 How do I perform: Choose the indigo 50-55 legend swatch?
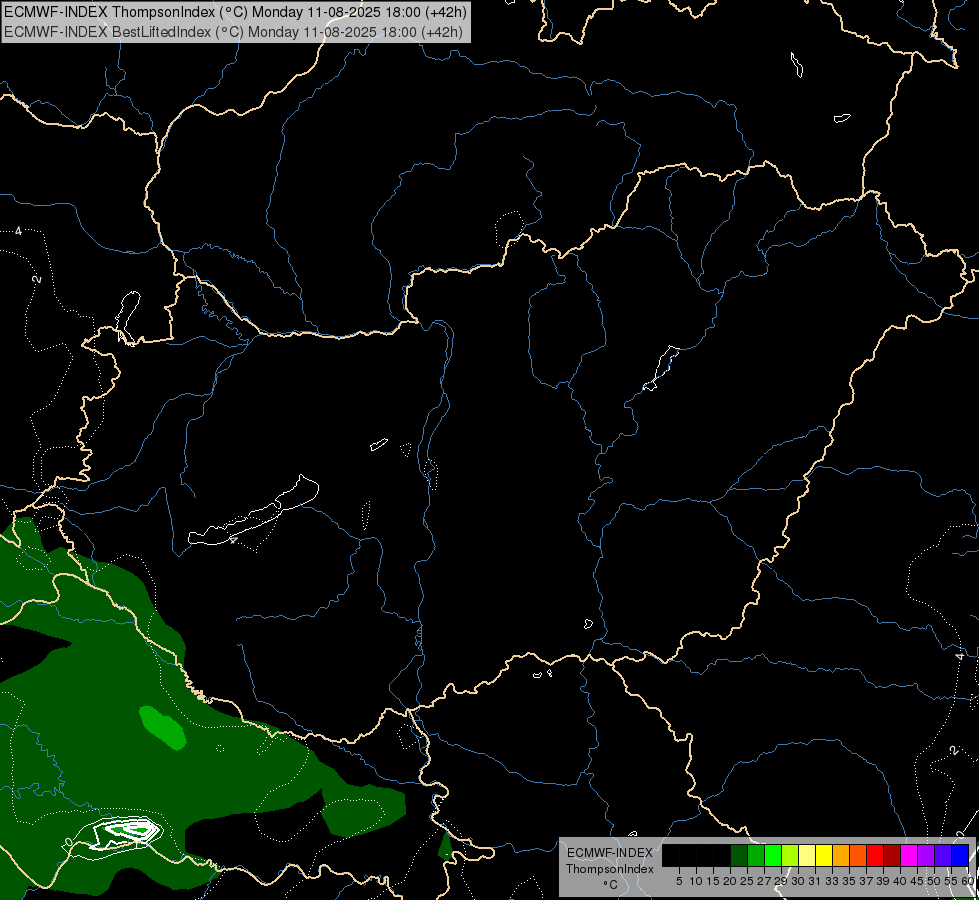click(x=943, y=855)
